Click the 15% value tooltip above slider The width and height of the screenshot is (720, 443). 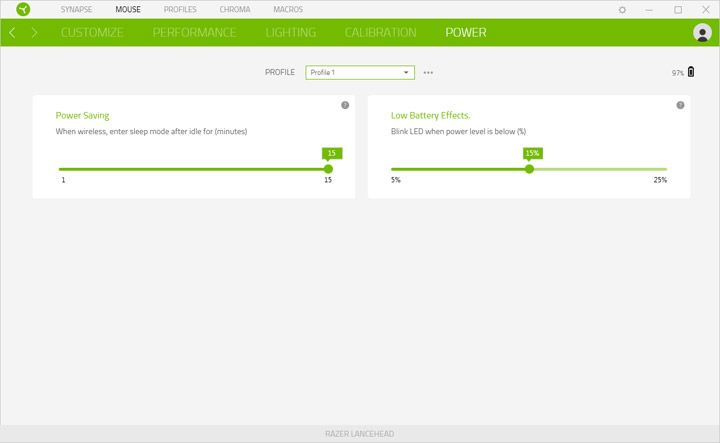(x=532, y=153)
